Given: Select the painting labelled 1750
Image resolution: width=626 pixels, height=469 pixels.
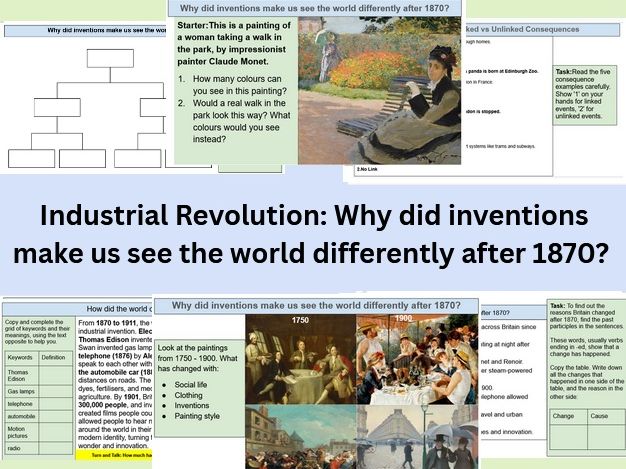Looking at the screenshot, I should [300, 359].
